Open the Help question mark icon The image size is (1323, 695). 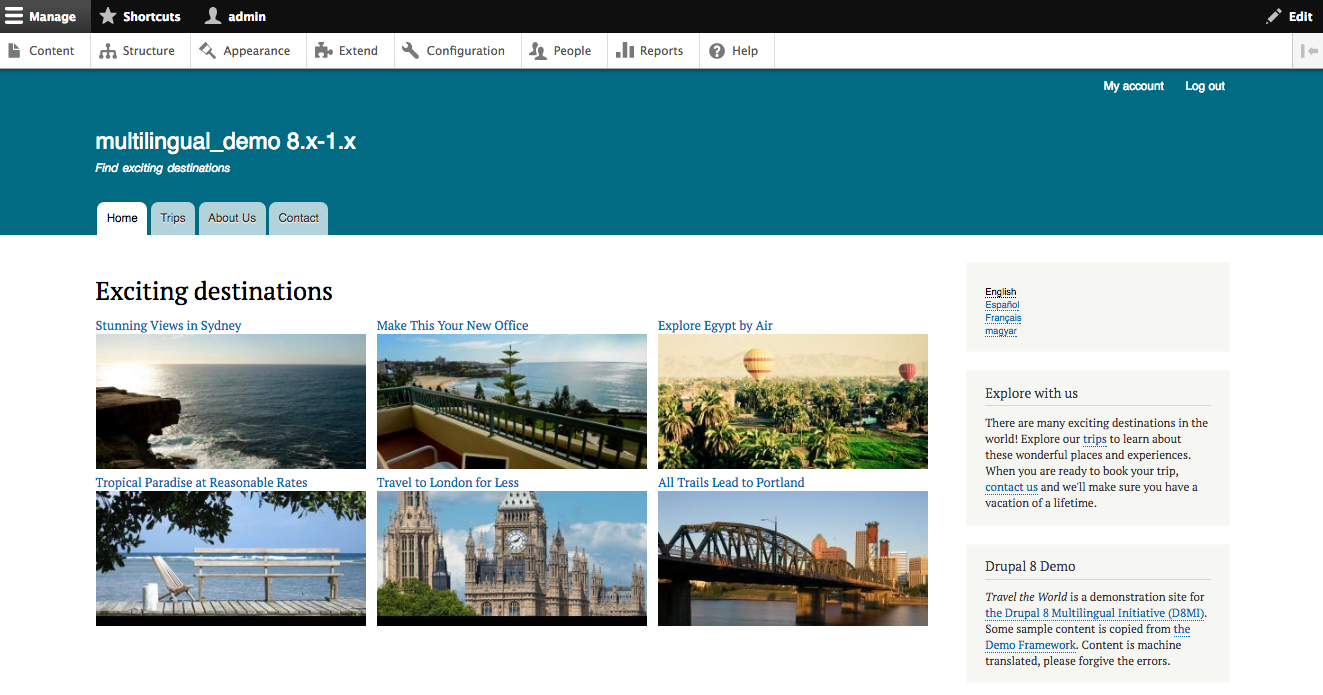[x=717, y=51]
